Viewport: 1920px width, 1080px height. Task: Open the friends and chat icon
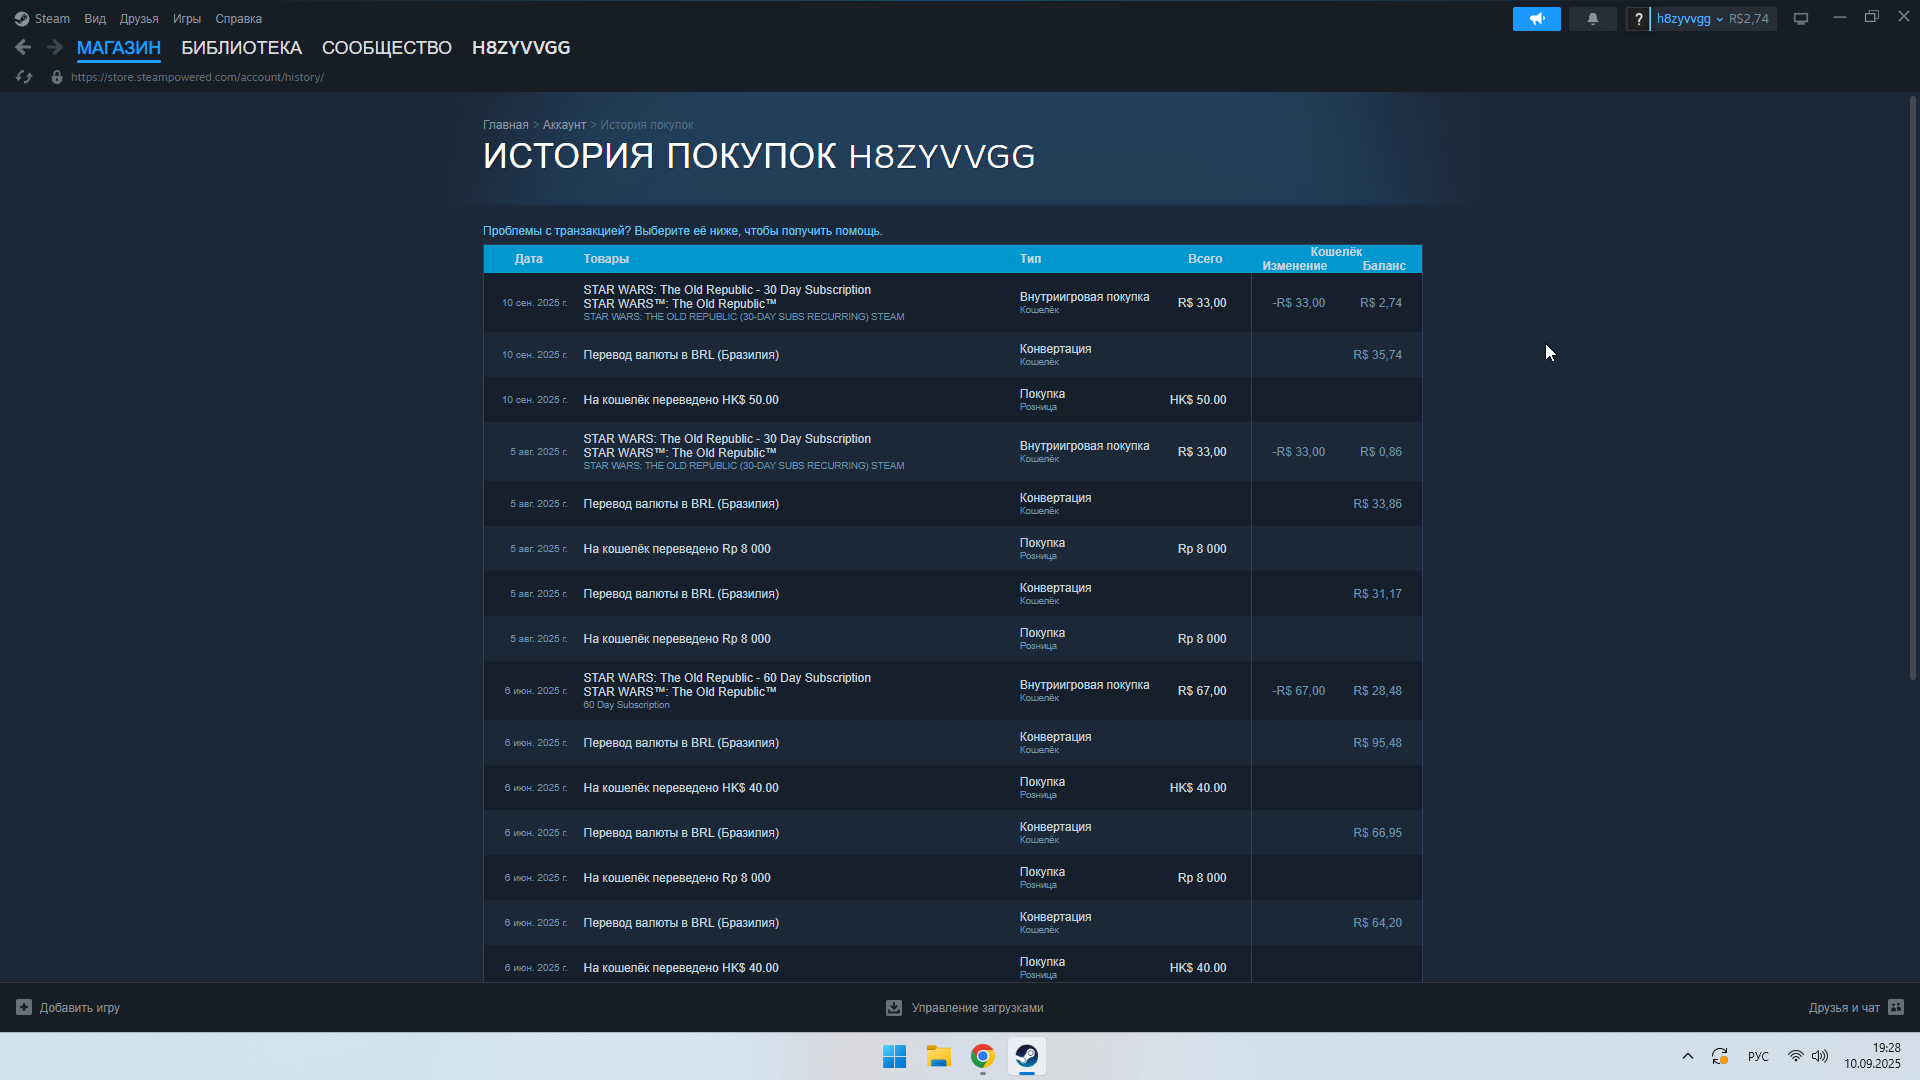click(1896, 1007)
